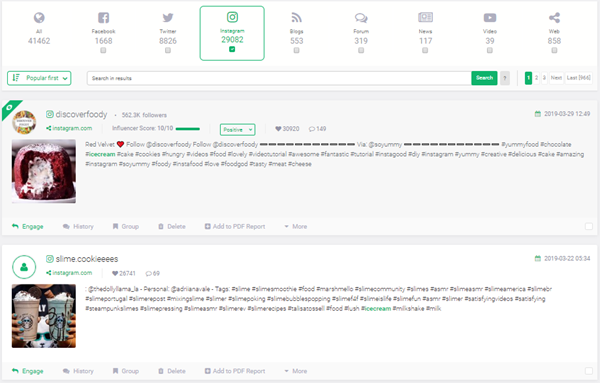Open the Popular first sorting dropdown
Screen dimensions: 600x383
point(39,78)
